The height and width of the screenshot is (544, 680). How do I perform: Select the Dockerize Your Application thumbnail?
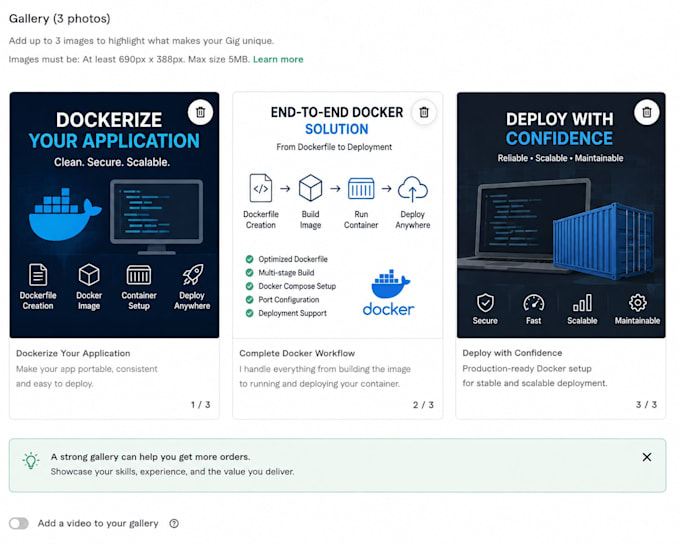(114, 215)
